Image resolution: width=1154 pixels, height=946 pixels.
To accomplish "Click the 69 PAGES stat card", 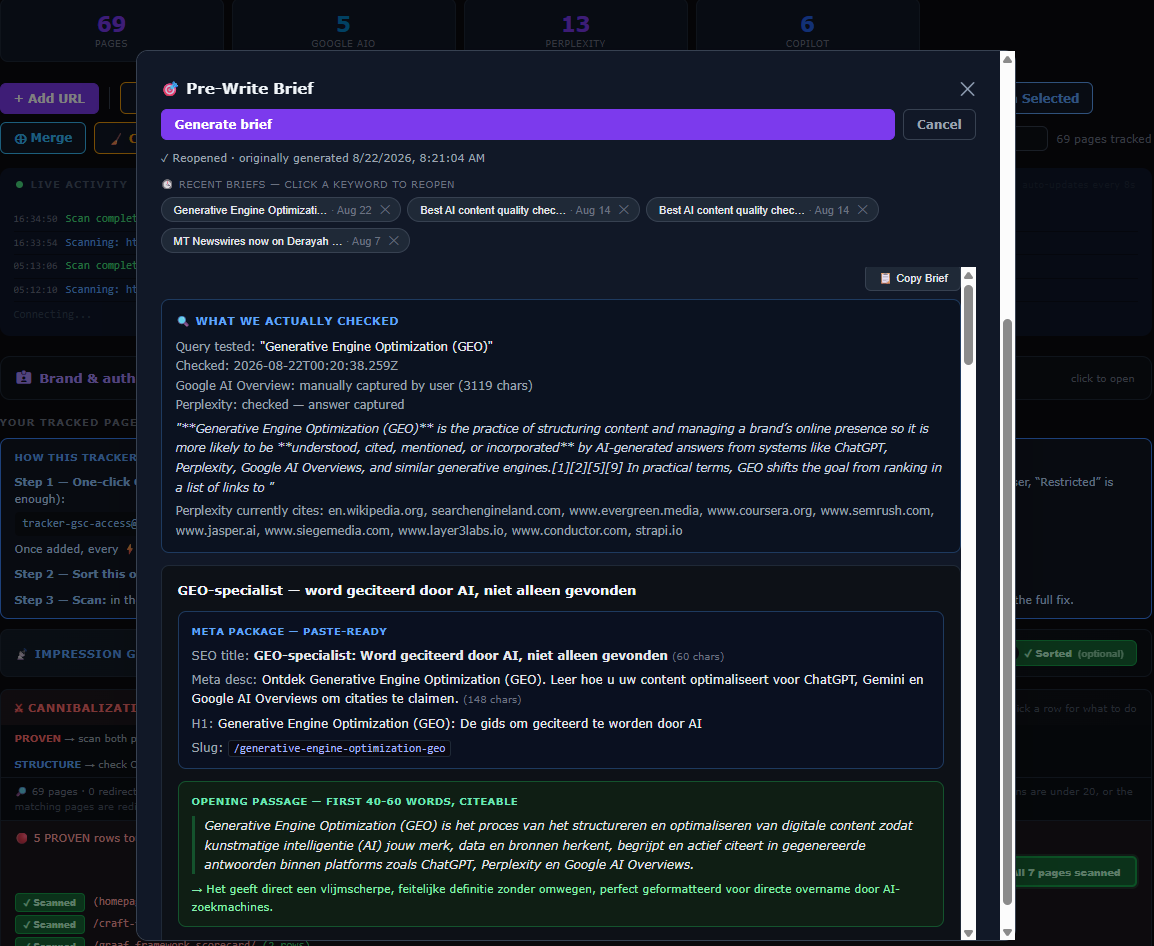I will point(111,30).
